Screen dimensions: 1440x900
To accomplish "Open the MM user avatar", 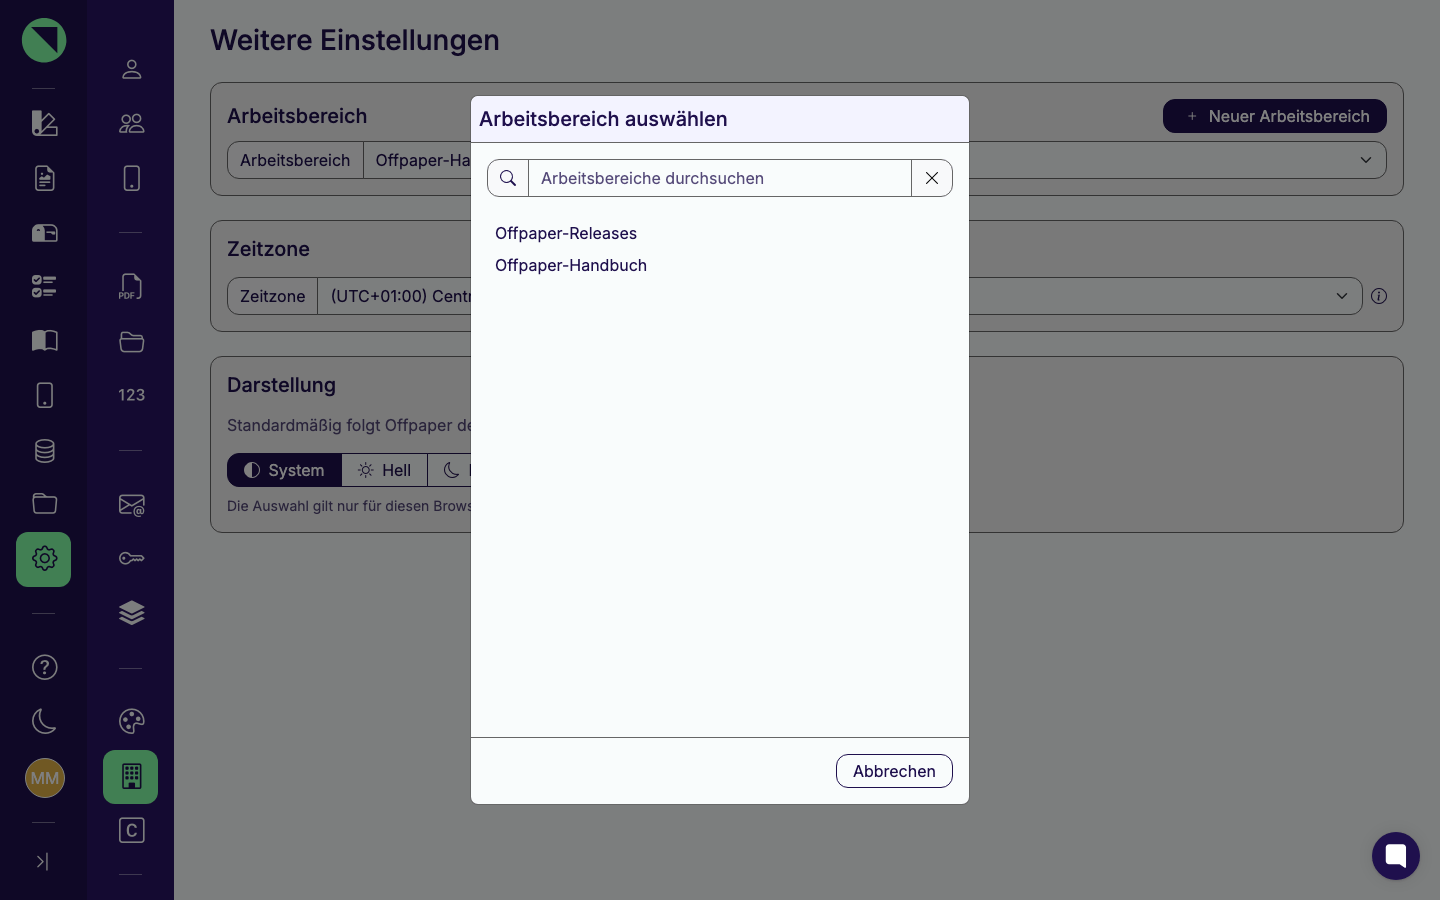I will pyautogui.click(x=44, y=778).
